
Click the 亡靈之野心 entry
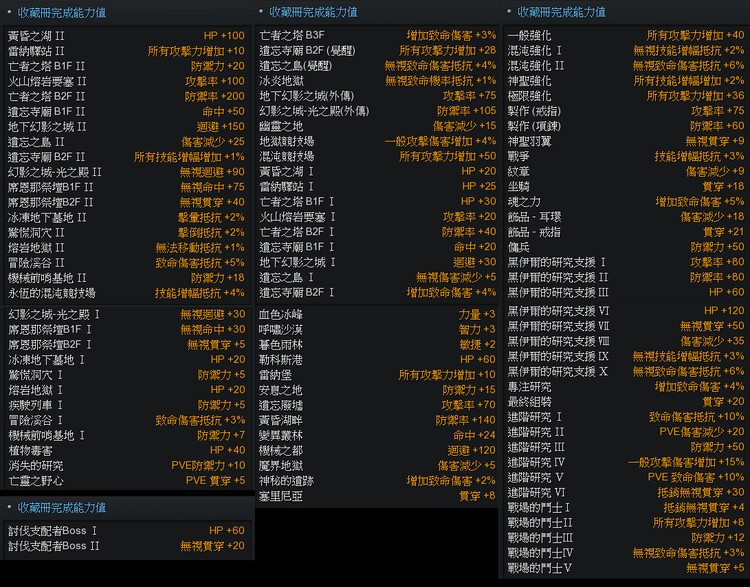[36, 481]
